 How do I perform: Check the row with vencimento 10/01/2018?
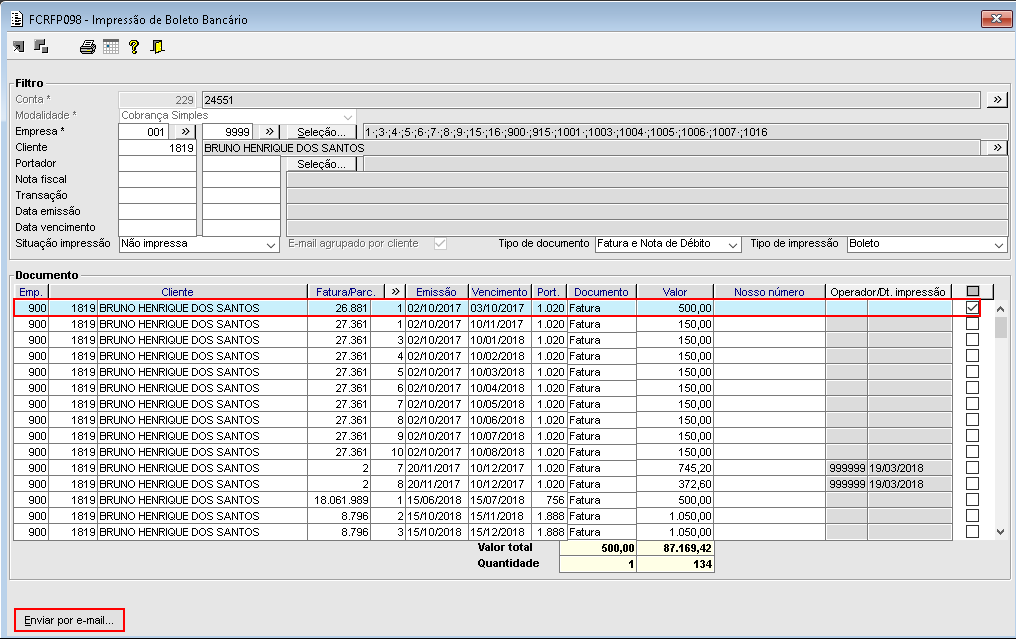click(x=972, y=340)
